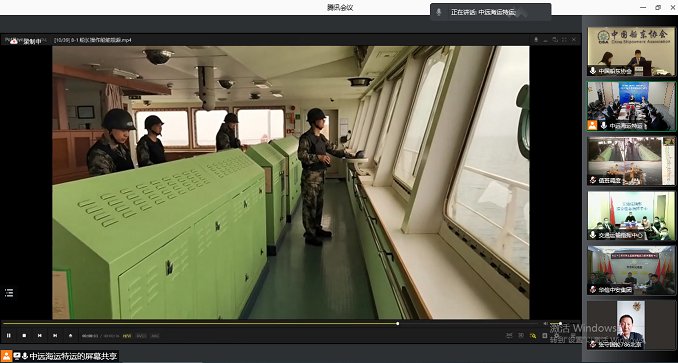Viewport: 678px width, 363px height.
Task: Click the orange presenter avatar icon at bottom-left
Action: coord(6,356)
